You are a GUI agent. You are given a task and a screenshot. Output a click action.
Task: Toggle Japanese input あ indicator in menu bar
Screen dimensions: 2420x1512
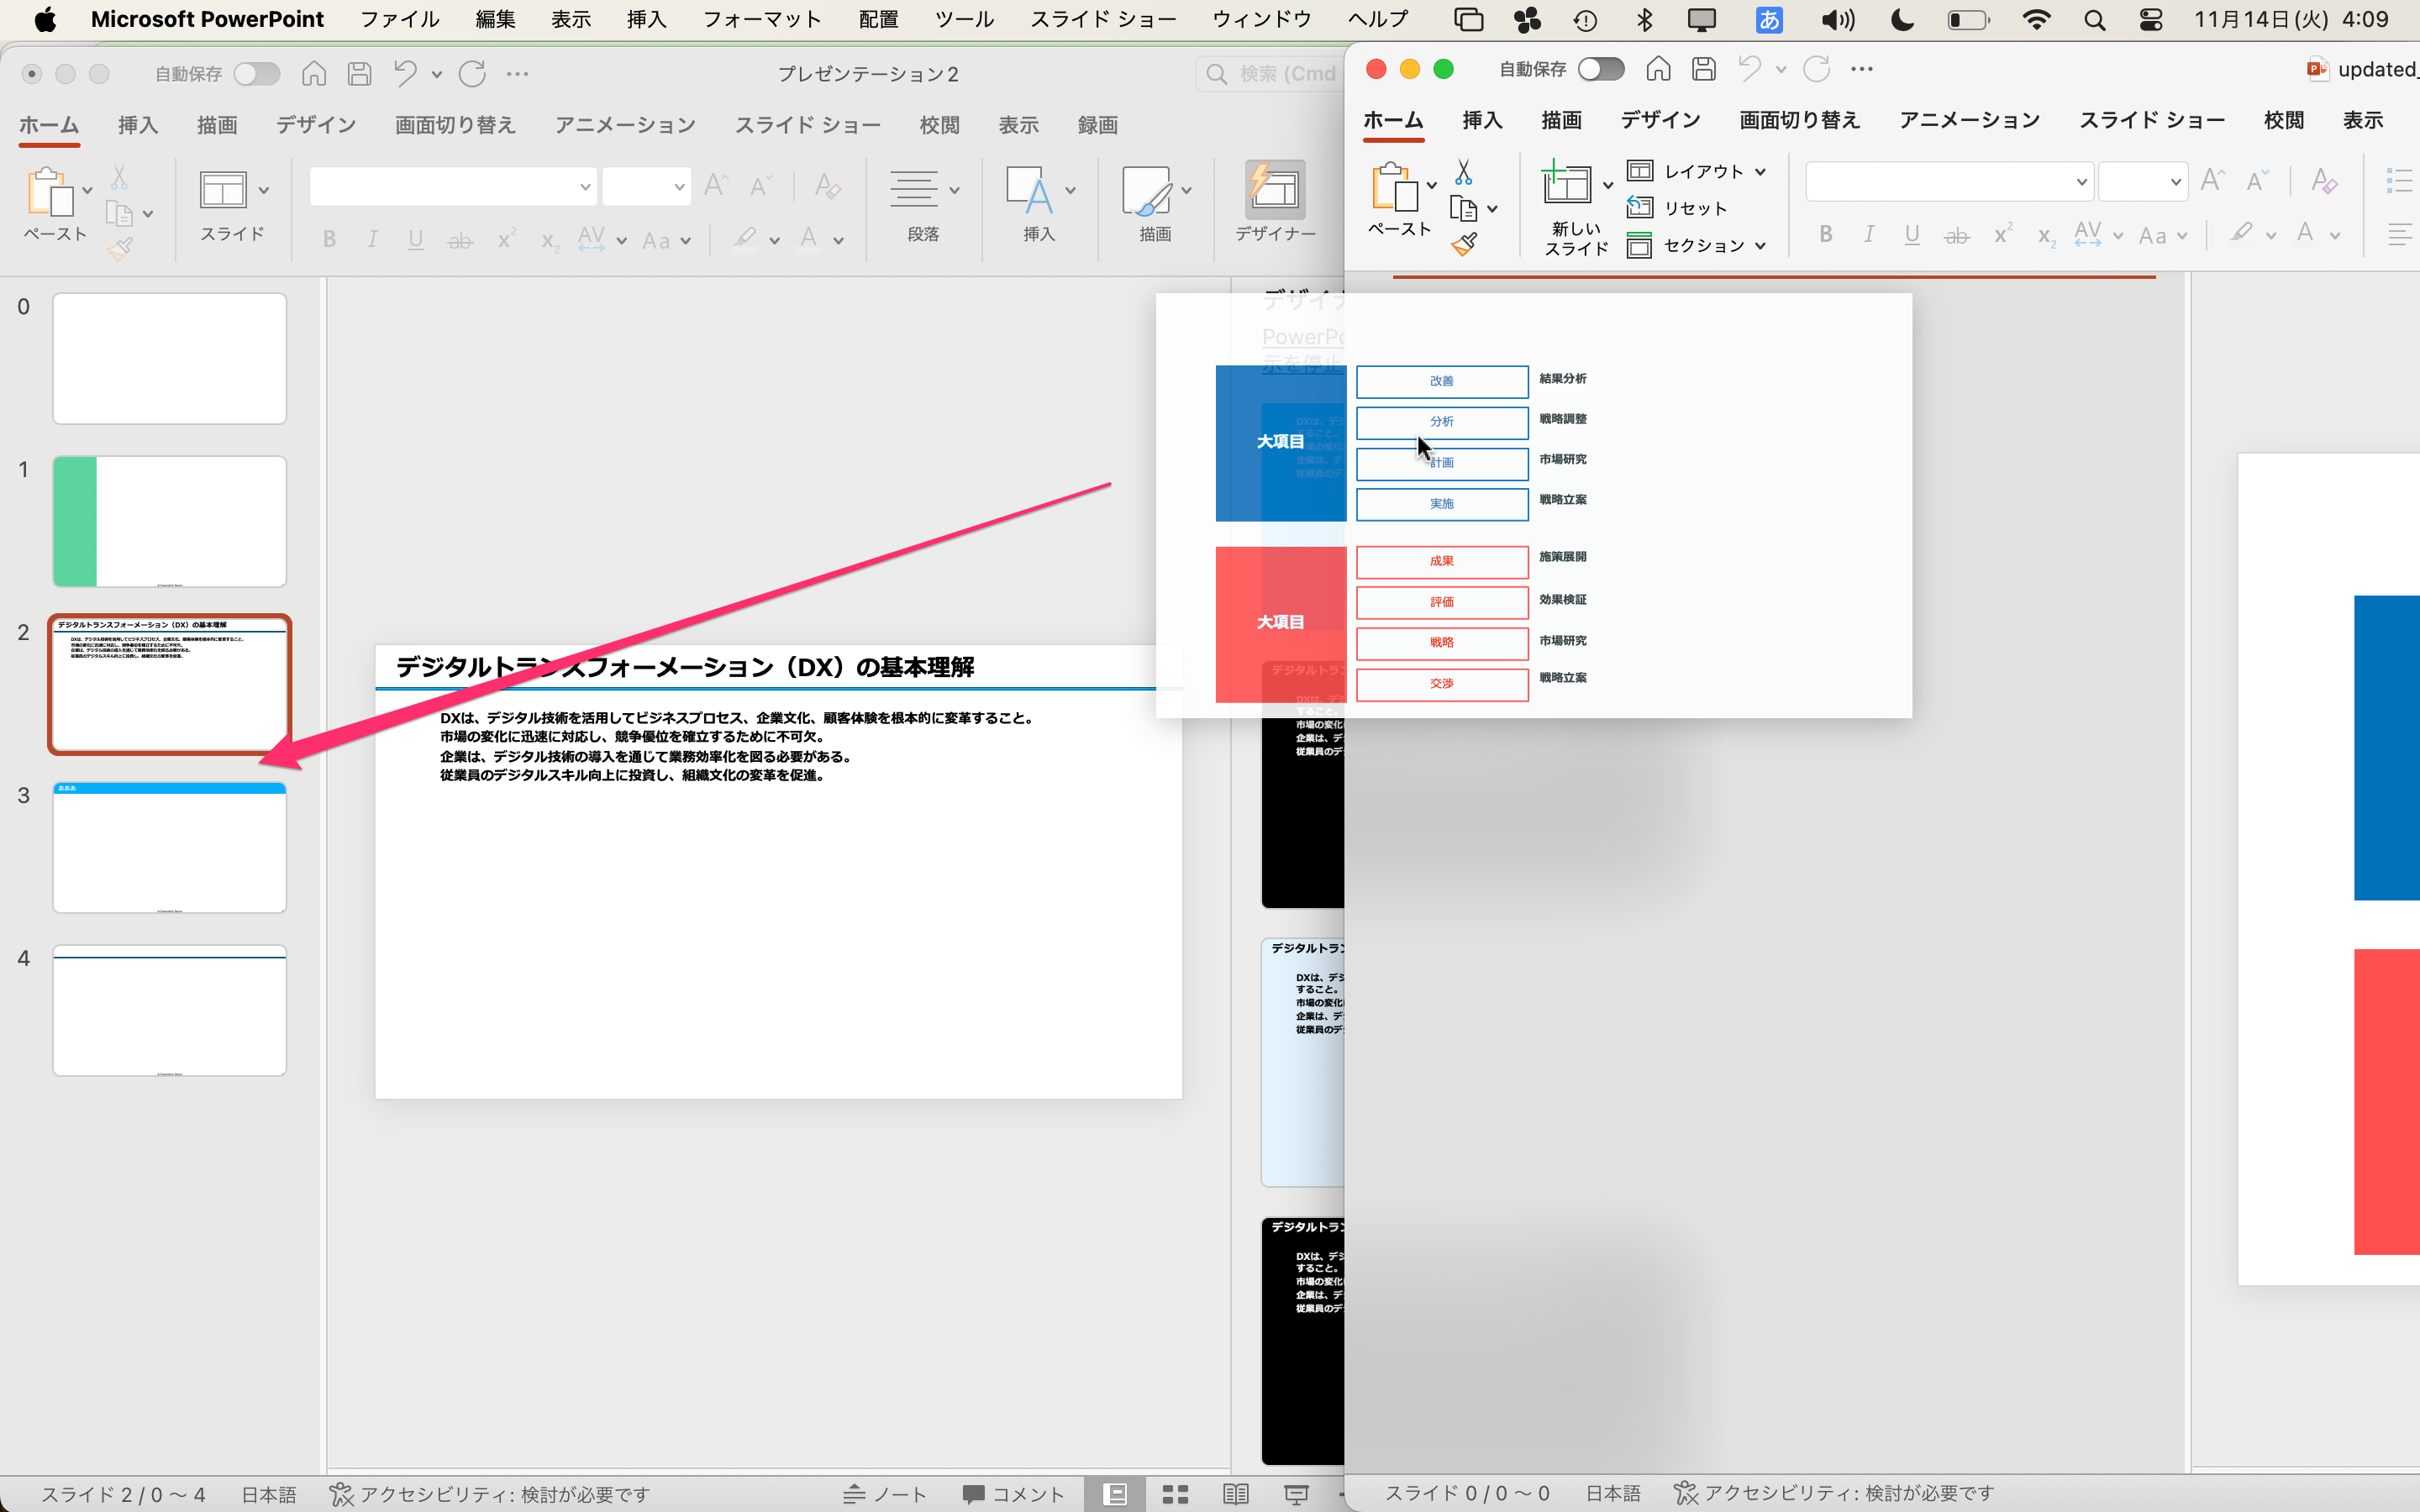(1769, 20)
